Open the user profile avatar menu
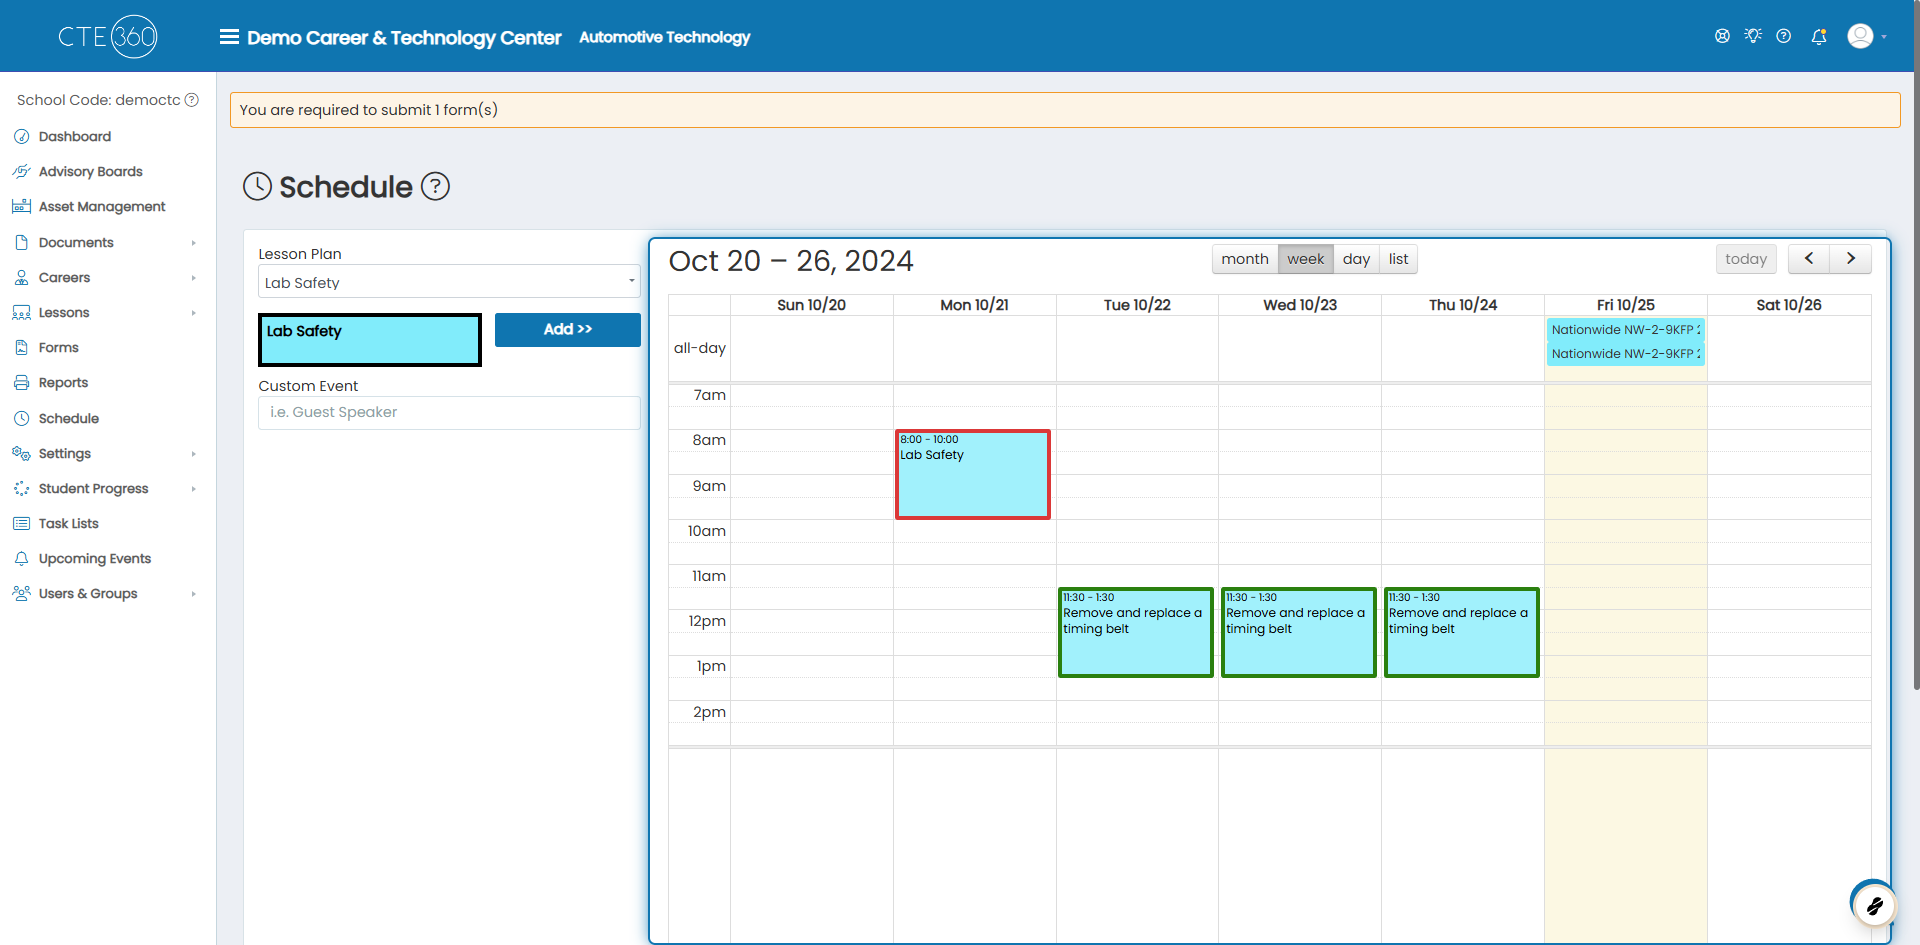The height and width of the screenshot is (945, 1920). click(x=1860, y=36)
